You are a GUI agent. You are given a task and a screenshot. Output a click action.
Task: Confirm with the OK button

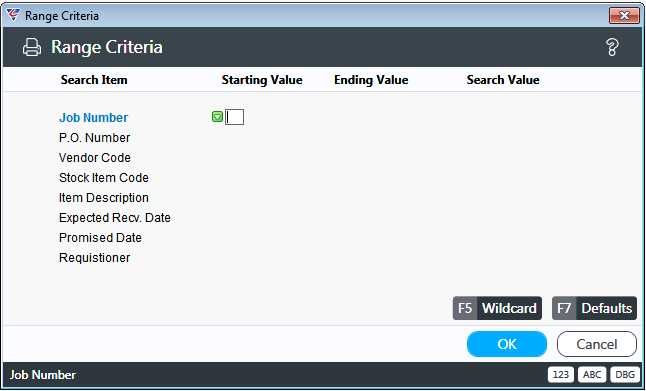507,344
